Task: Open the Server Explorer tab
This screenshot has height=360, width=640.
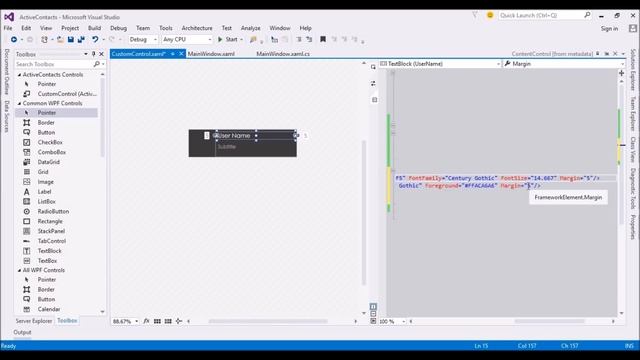Action: 34,321
